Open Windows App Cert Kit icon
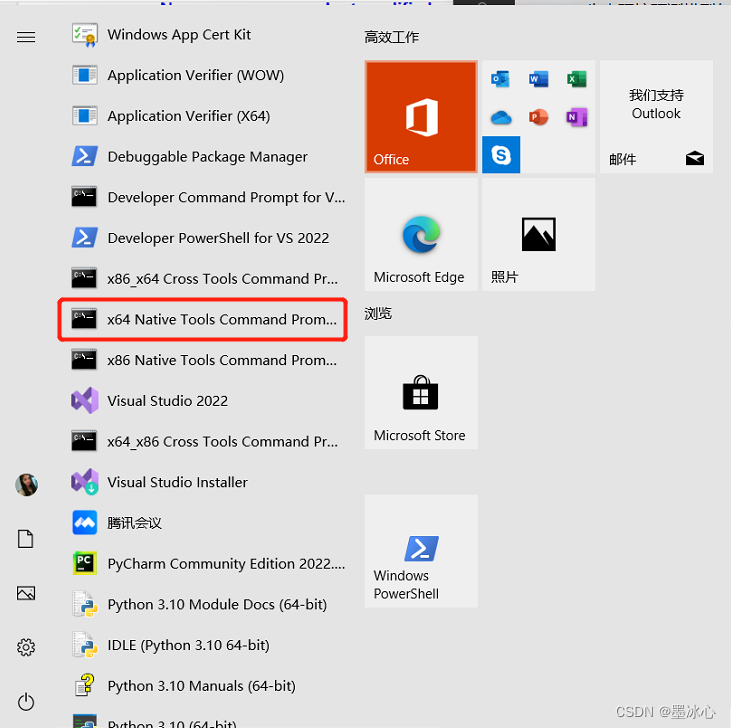The width and height of the screenshot is (731, 728). (x=85, y=35)
